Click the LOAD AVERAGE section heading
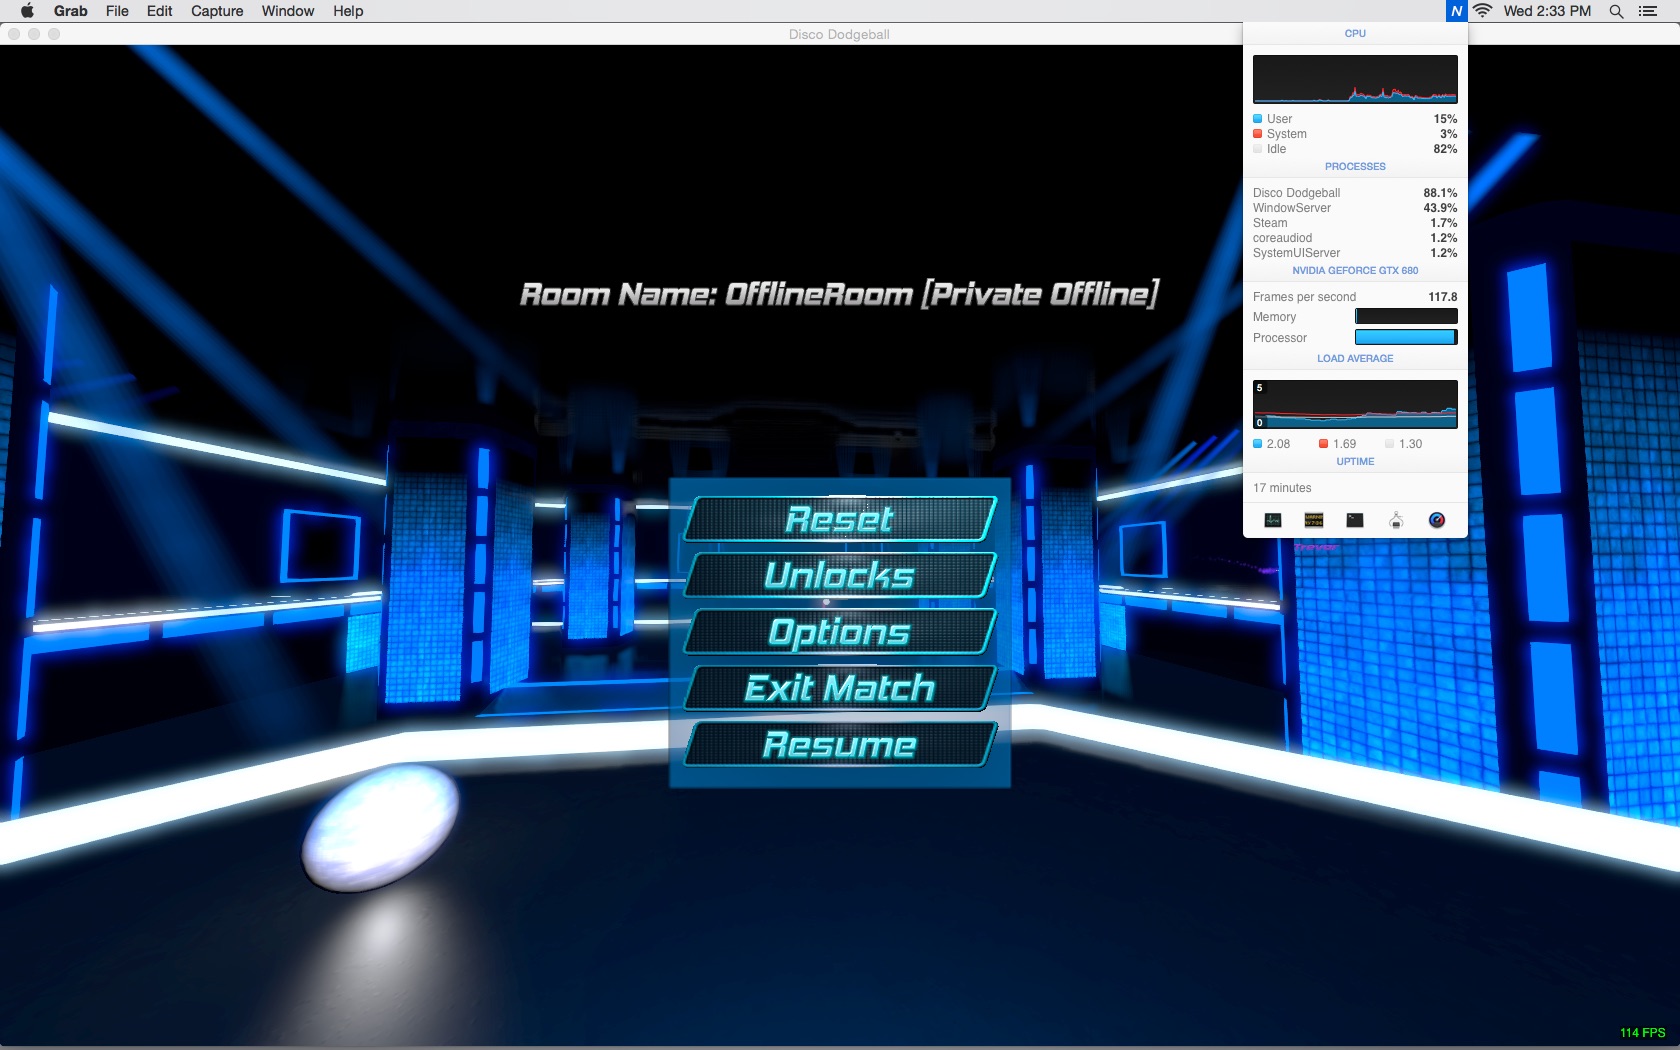 point(1355,359)
